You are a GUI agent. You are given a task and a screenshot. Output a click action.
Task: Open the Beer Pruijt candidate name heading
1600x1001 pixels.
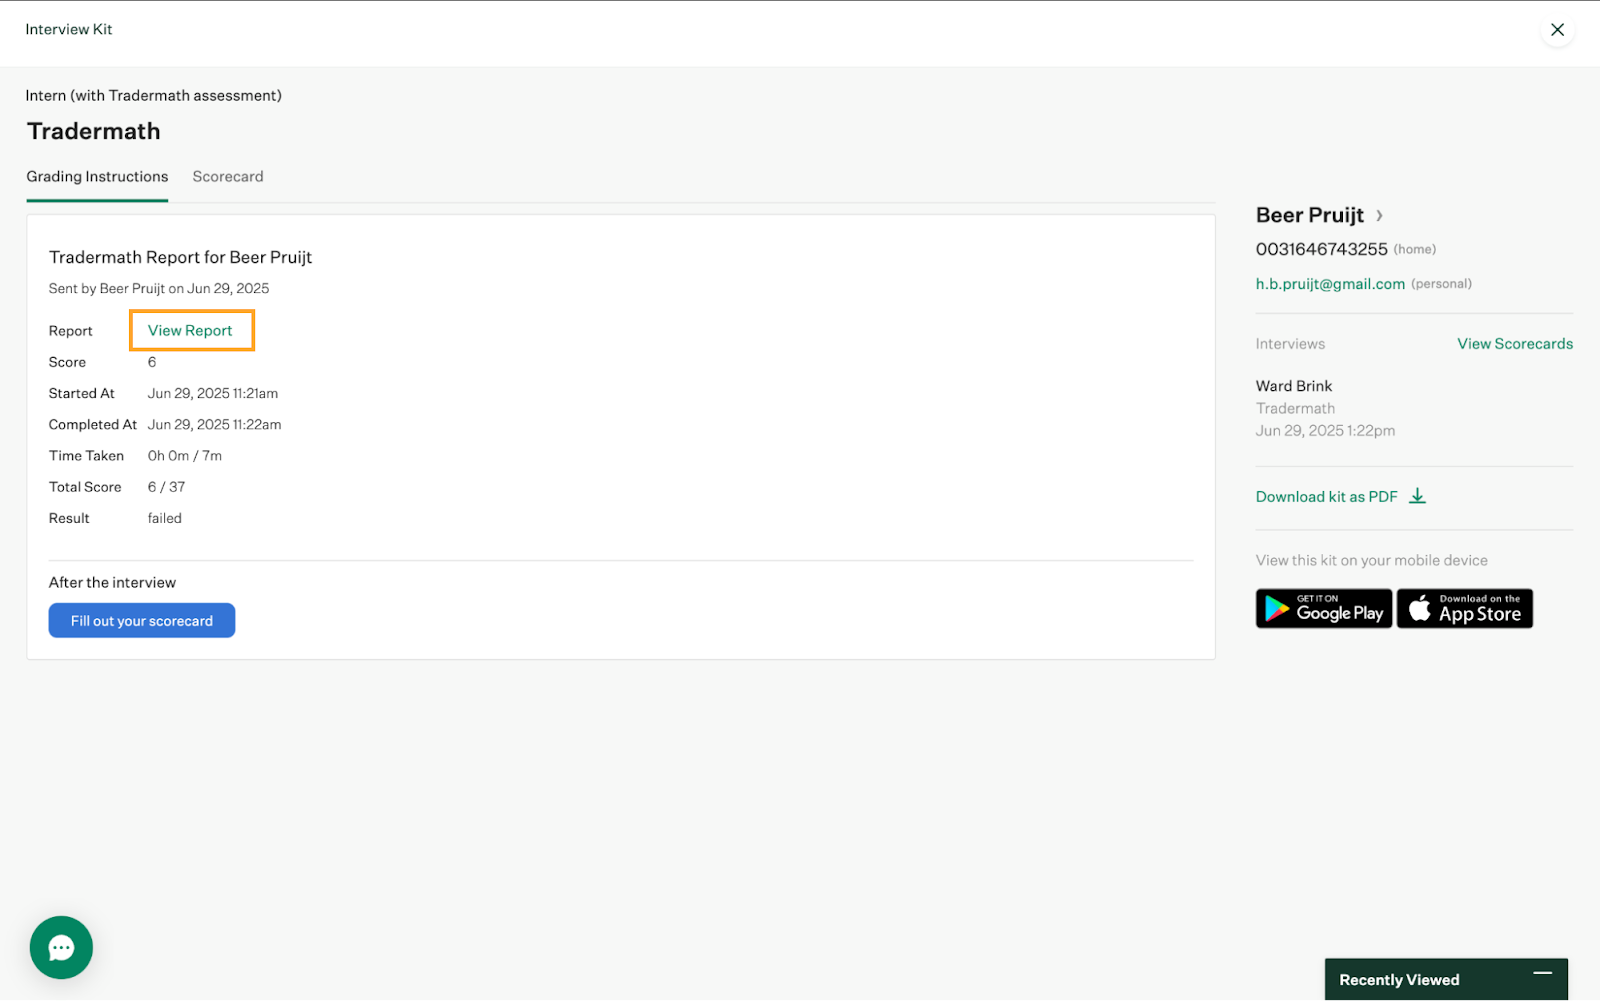click(x=1309, y=216)
